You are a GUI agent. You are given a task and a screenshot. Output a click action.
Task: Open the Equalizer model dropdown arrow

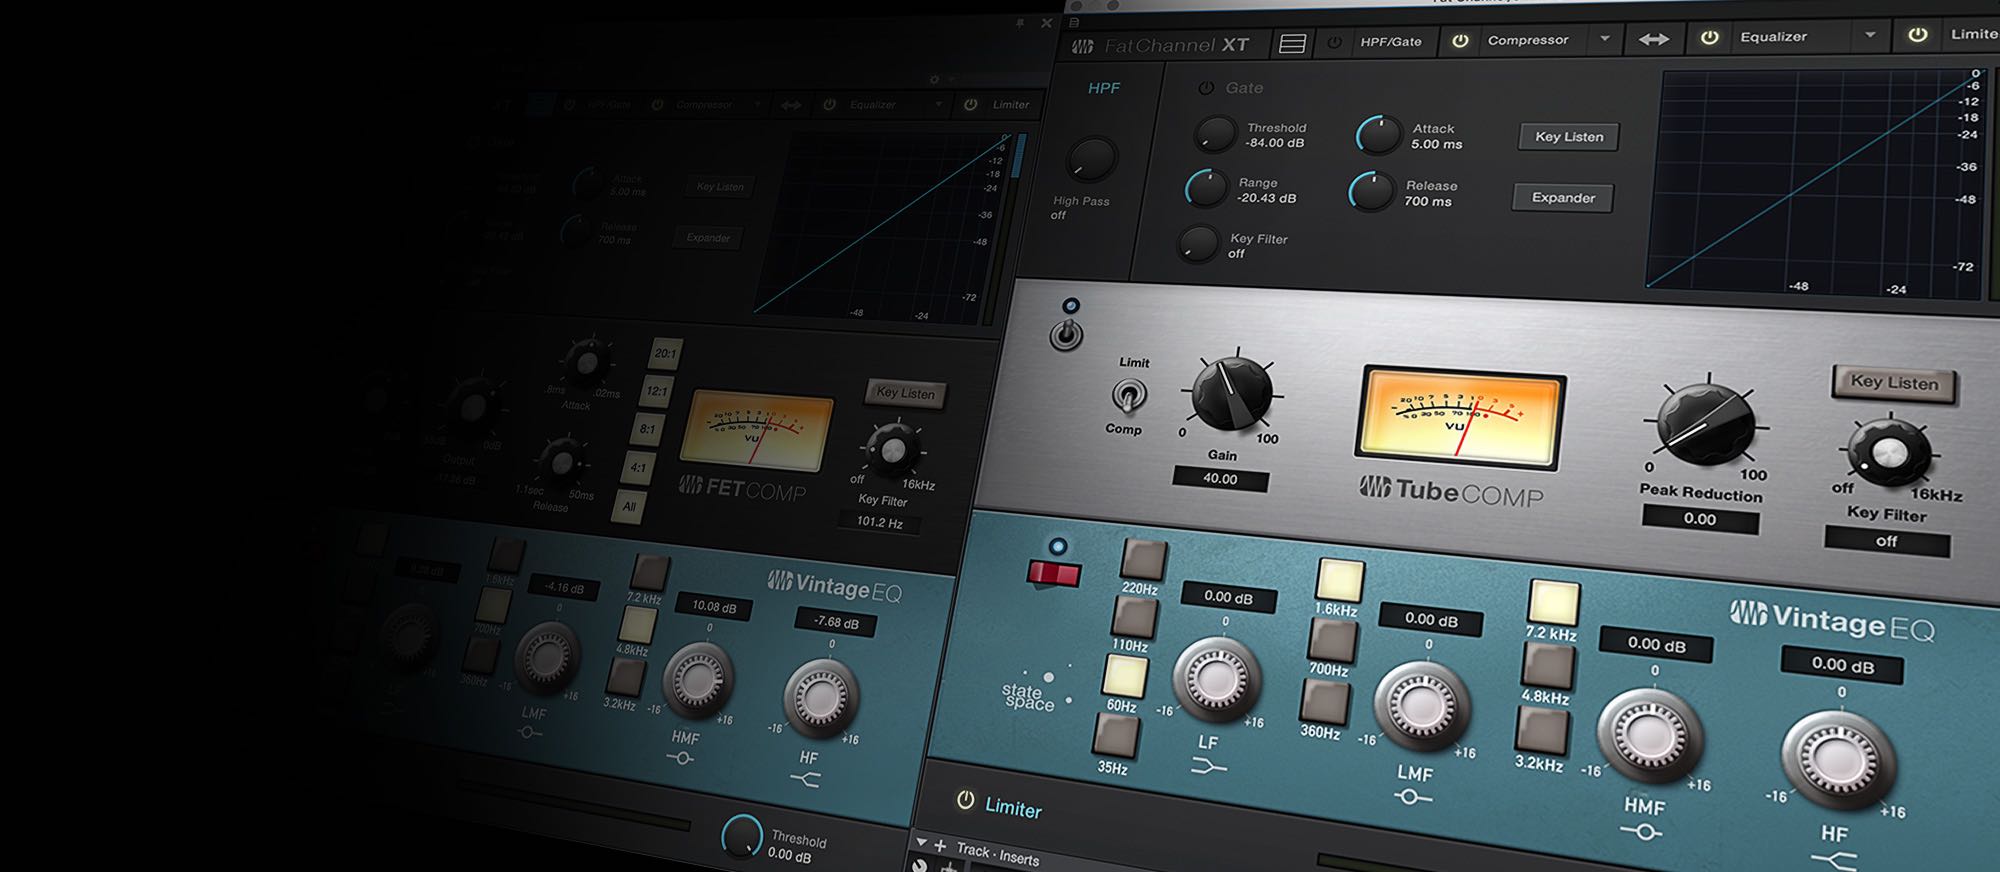tap(1870, 35)
